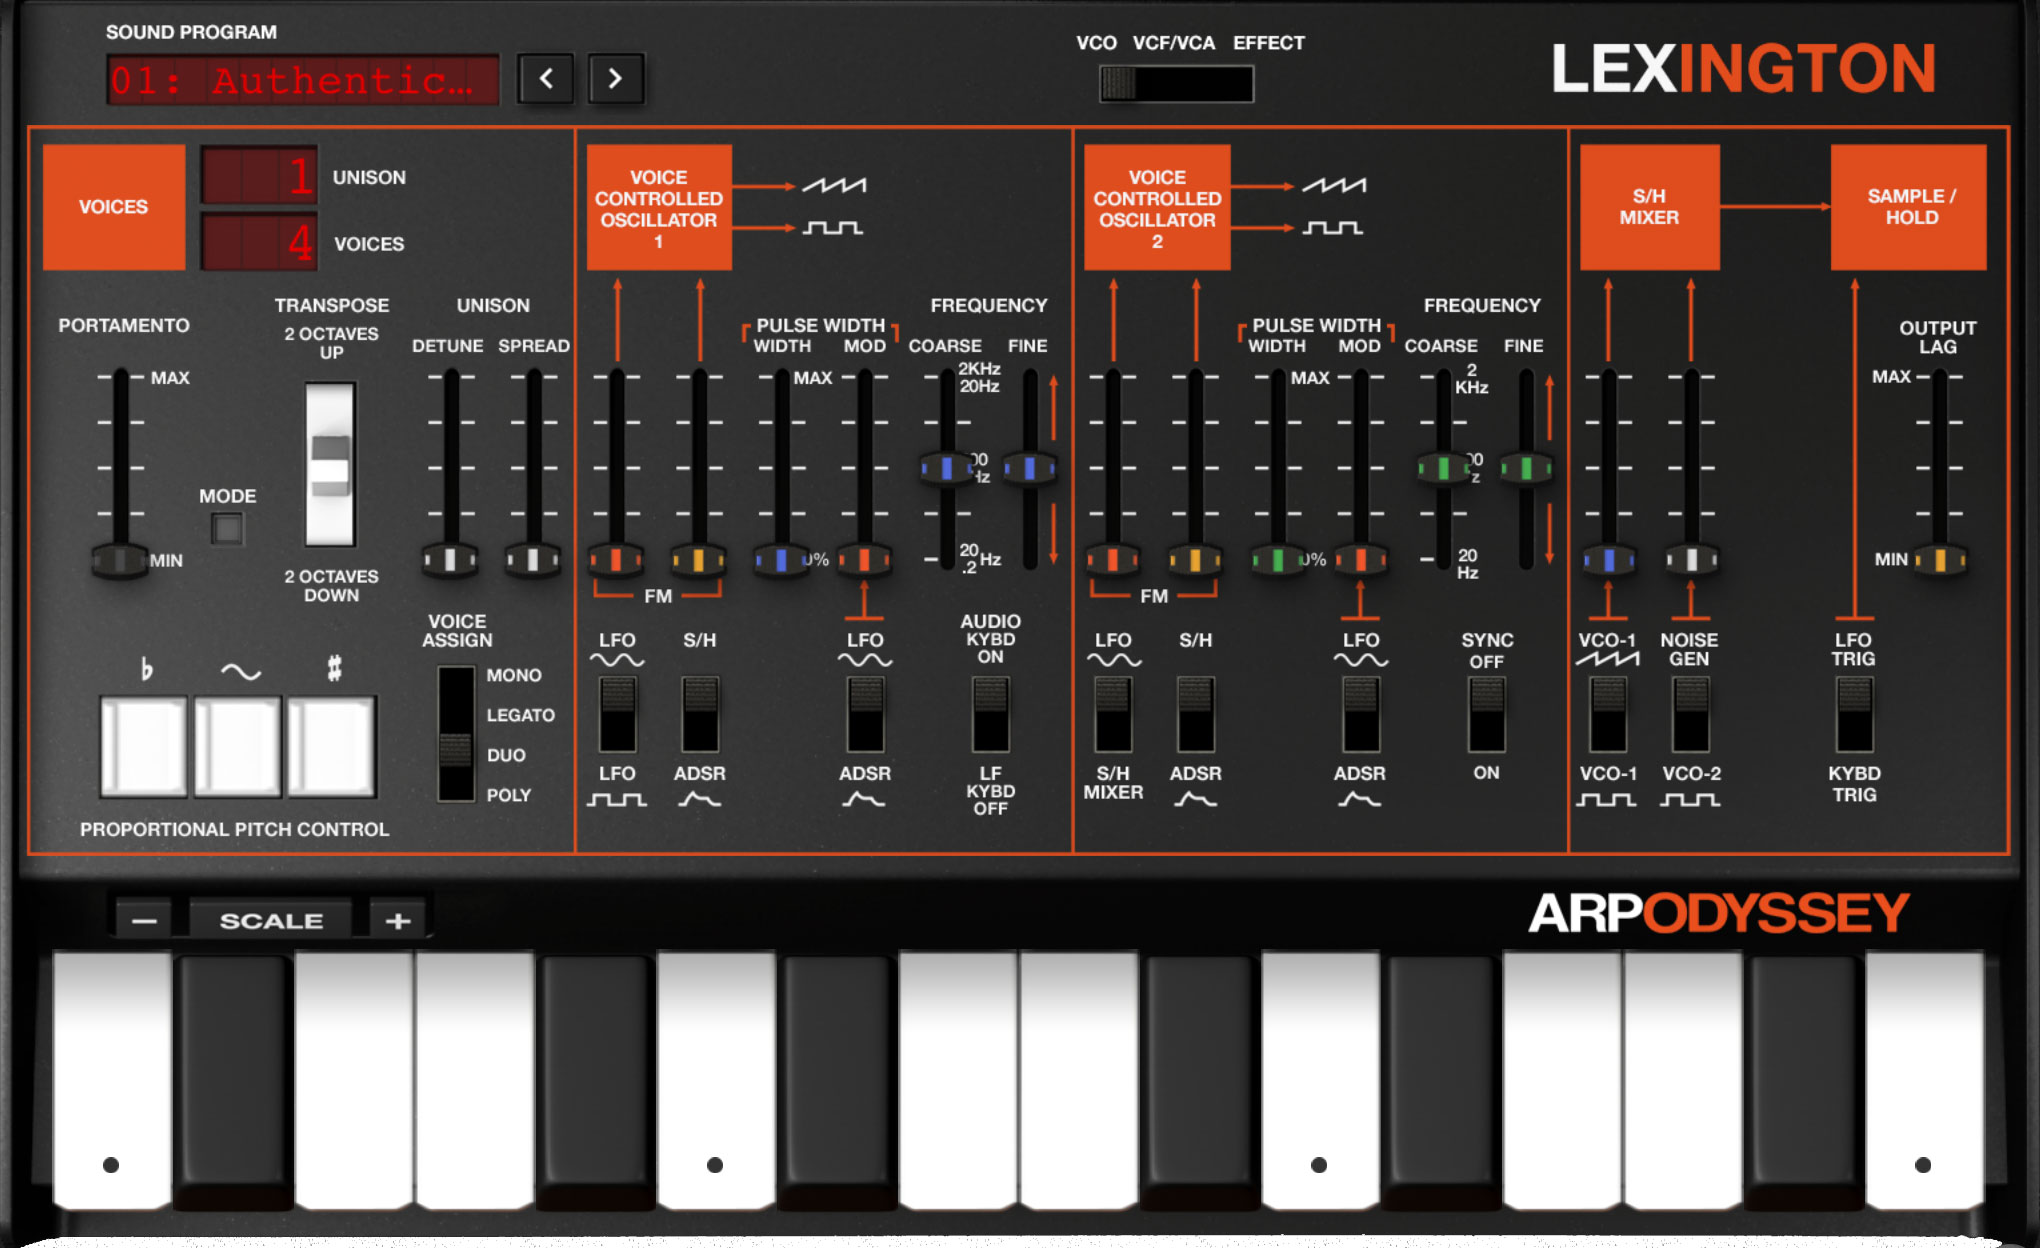2040x1248 pixels.
Task: Toggle S/H Mixer VCO-1 saw/square switch
Action: [x=1608, y=714]
